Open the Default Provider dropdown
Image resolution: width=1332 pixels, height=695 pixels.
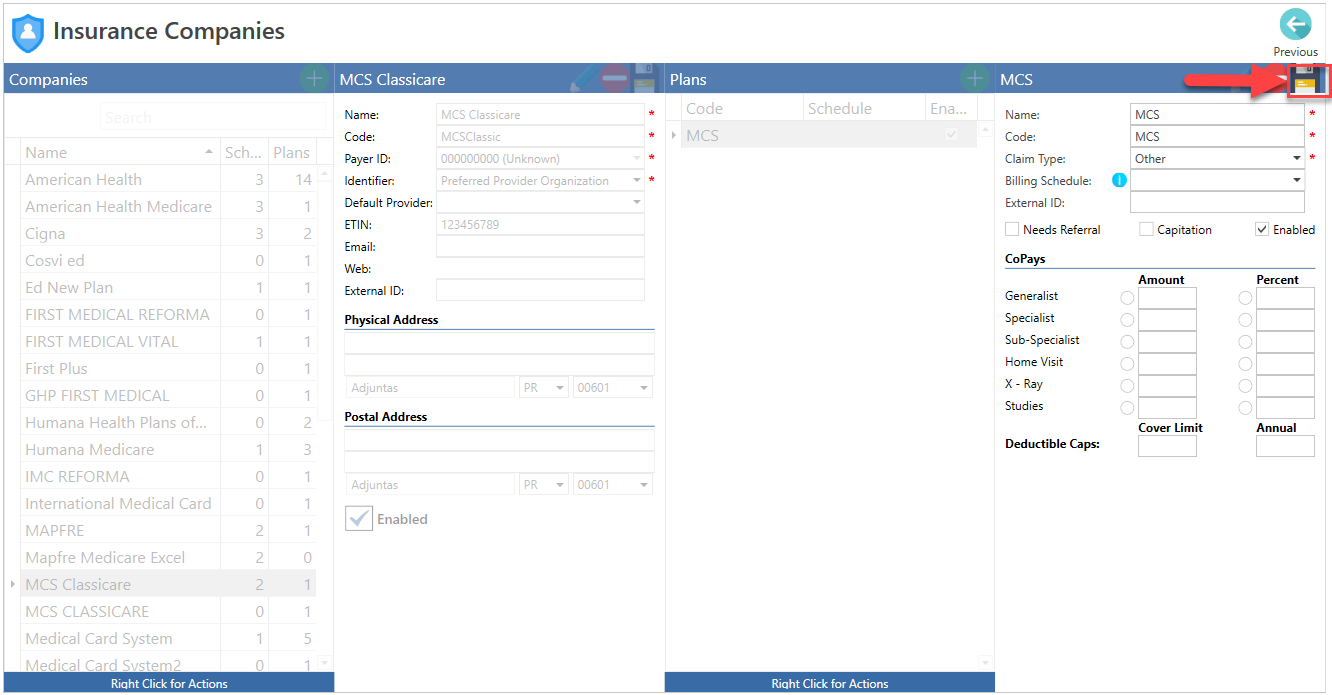(x=637, y=202)
